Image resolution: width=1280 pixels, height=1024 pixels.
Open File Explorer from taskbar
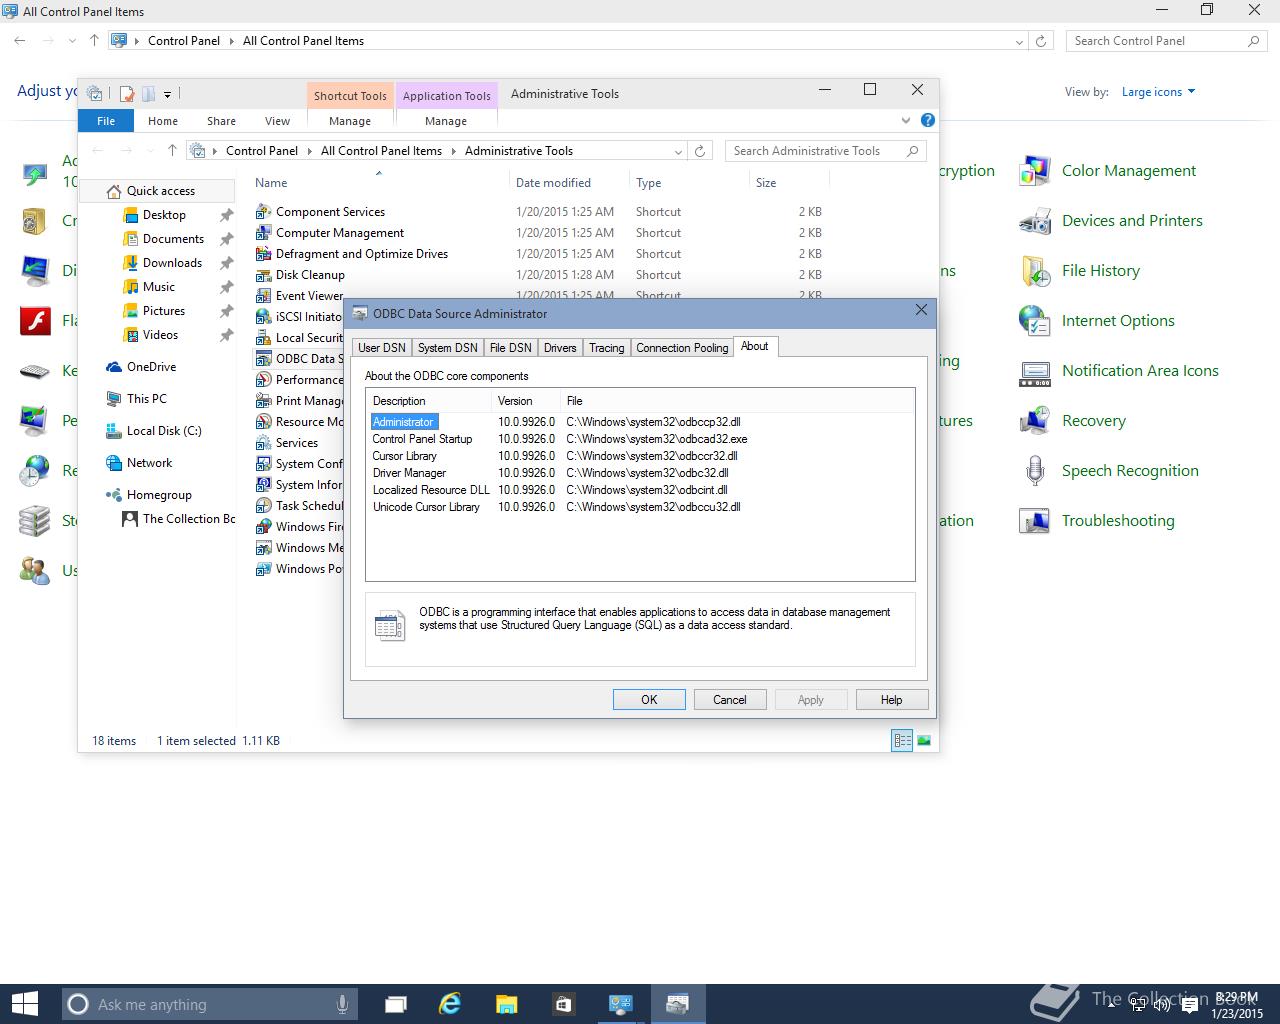click(506, 1004)
